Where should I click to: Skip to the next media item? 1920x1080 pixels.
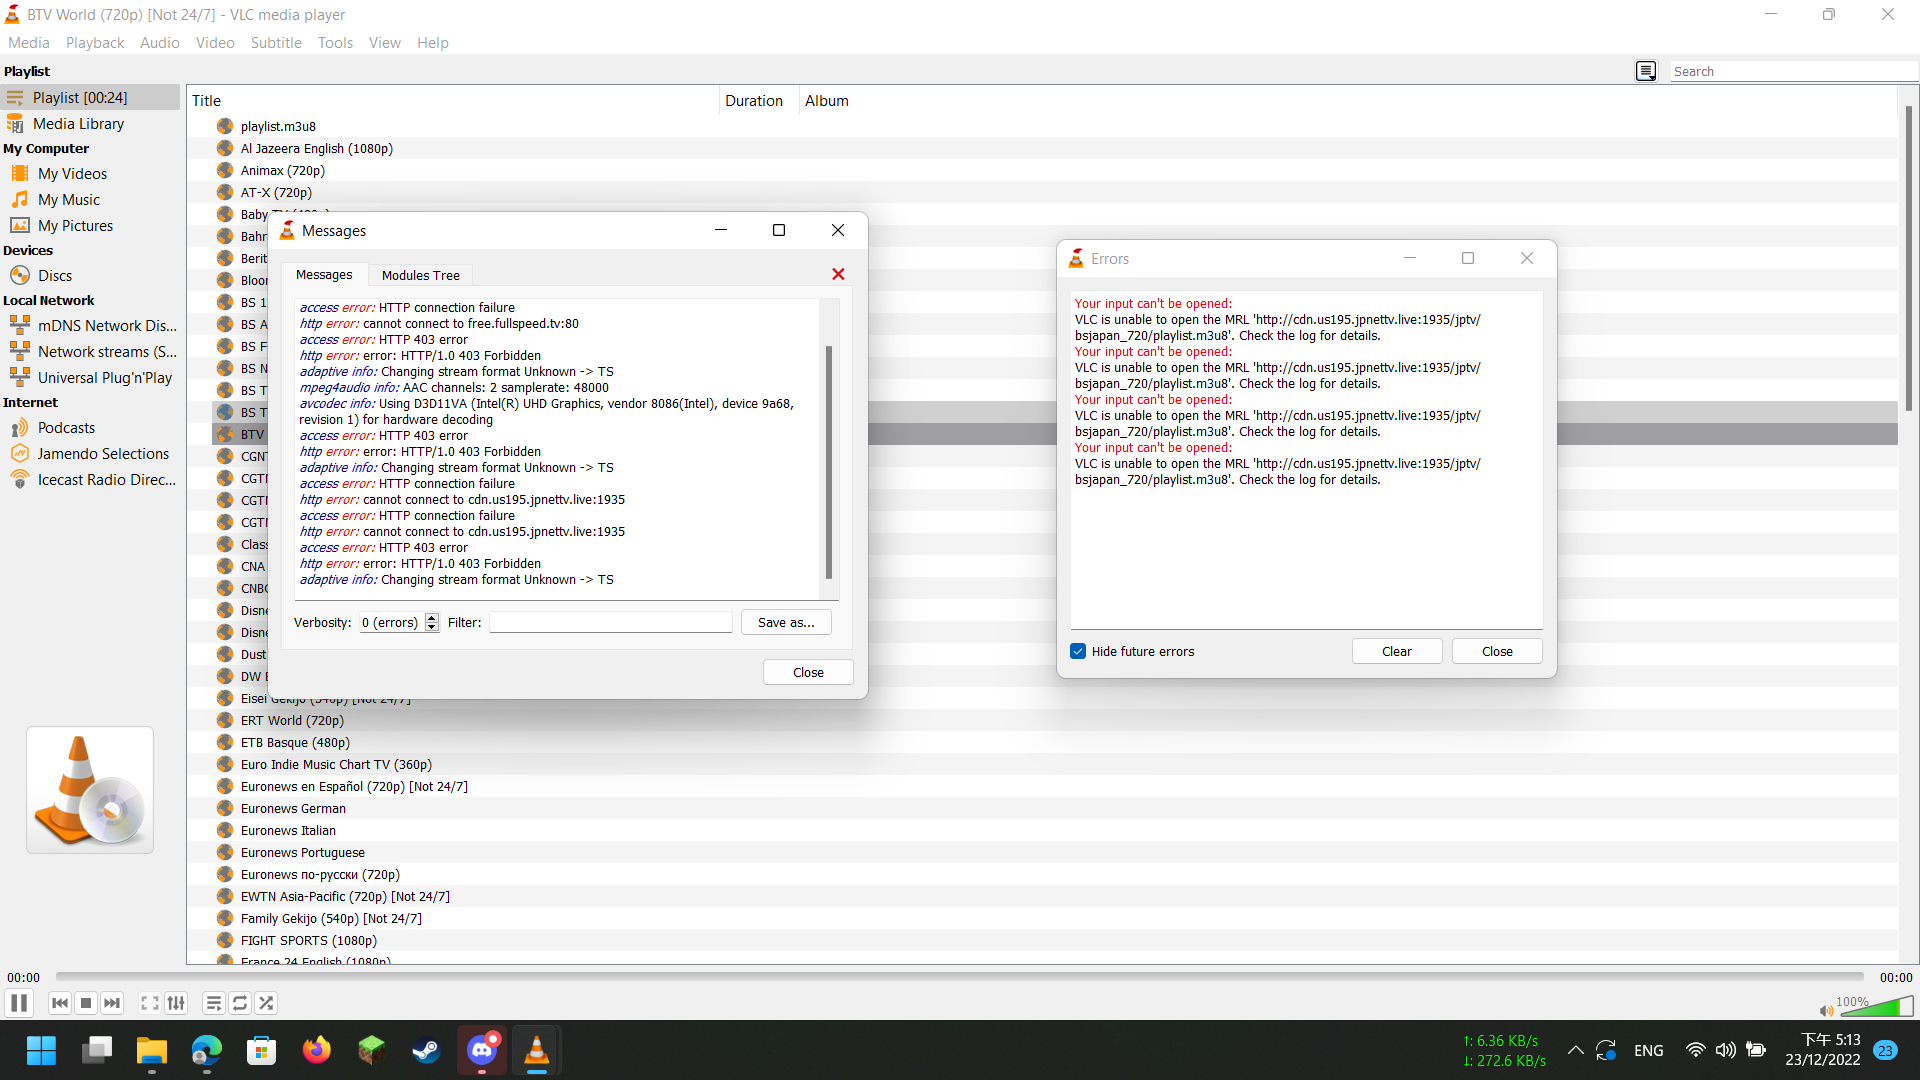[x=112, y=1003]
